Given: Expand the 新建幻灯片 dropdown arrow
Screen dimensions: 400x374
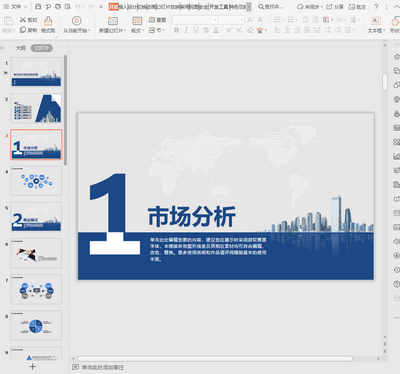Looking at the screenshot, I should click(x=125, y=30).
